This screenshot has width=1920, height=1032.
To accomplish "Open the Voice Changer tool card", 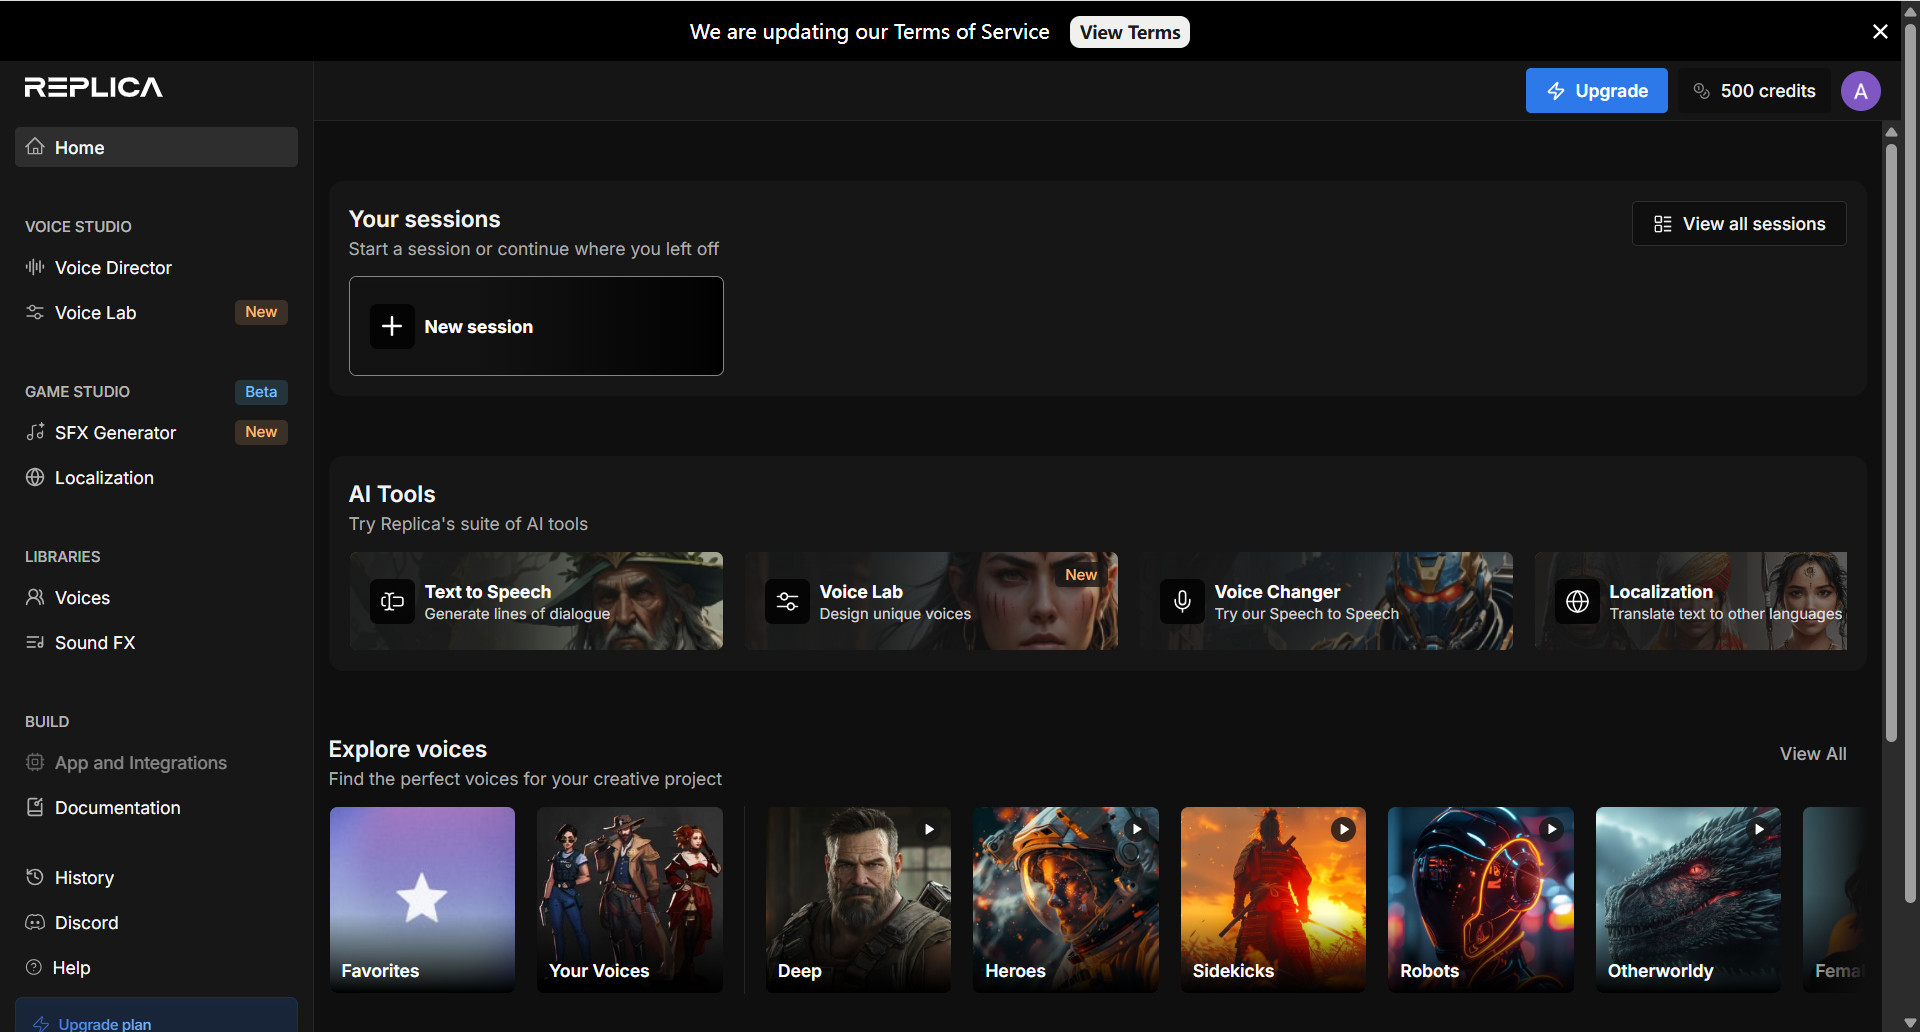I will pos(1326,601).
